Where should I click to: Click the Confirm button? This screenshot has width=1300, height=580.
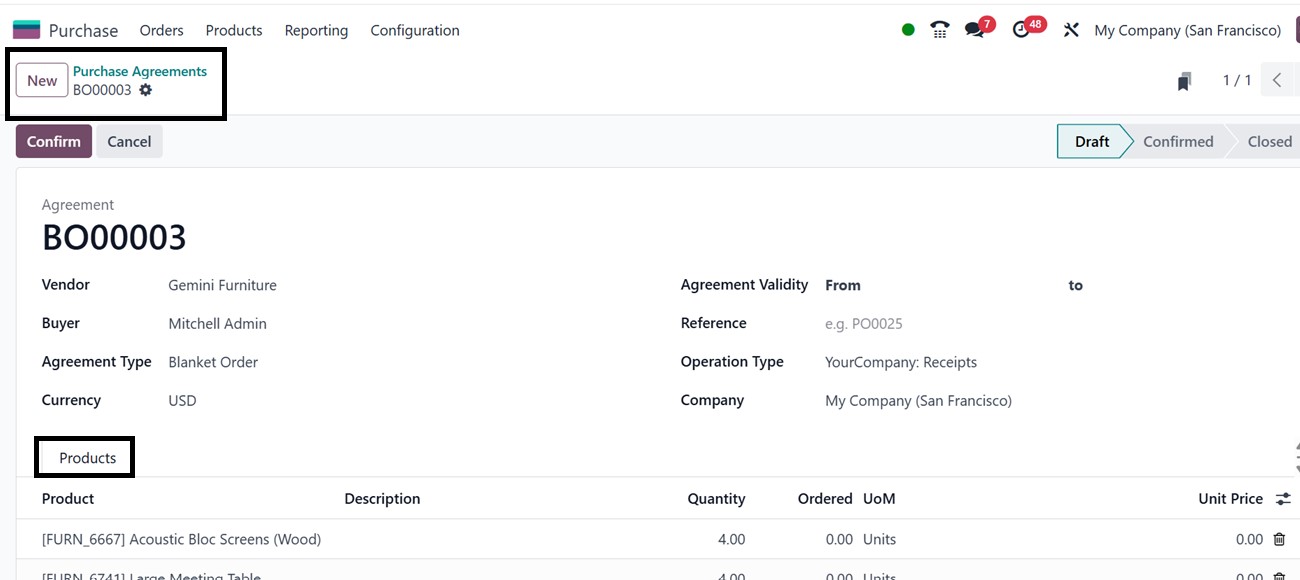click(54, 141)
